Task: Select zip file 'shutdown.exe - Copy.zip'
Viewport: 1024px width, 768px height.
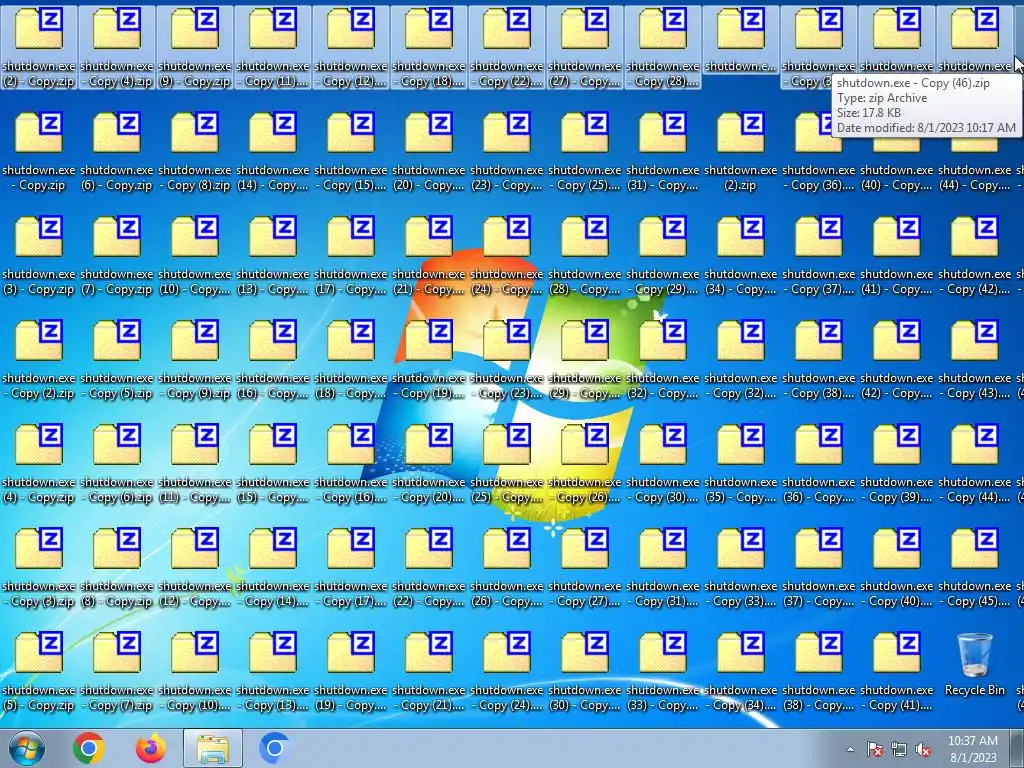Action: coord(39,152)
